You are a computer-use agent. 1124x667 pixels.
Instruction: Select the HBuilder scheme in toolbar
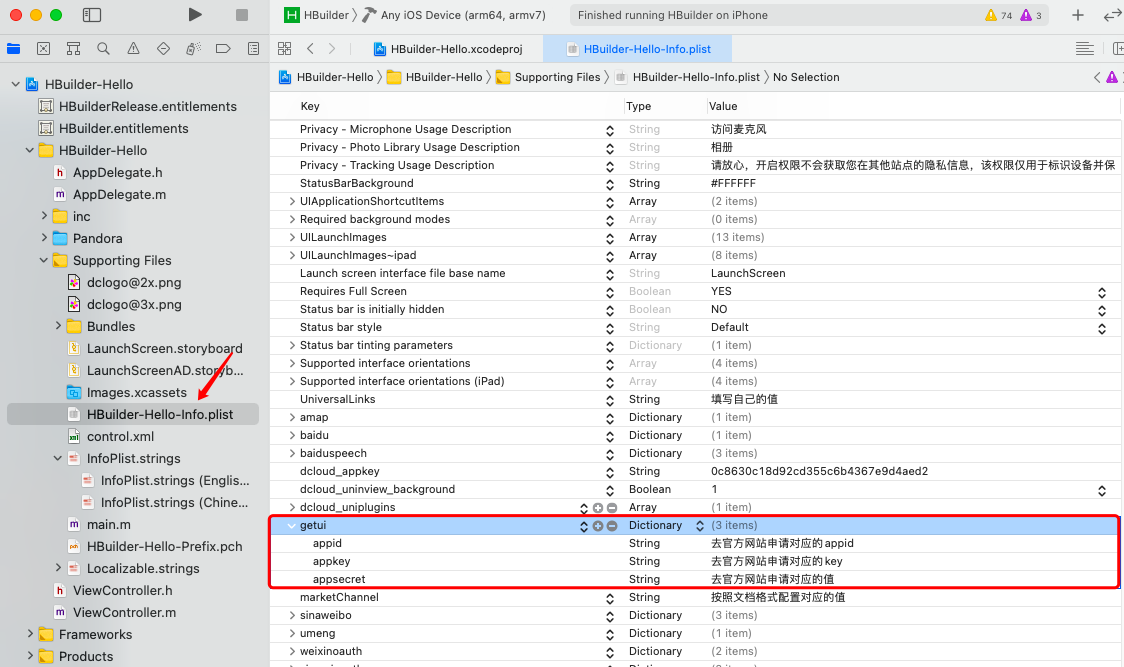pyautogui.click(x=316, y=15)
